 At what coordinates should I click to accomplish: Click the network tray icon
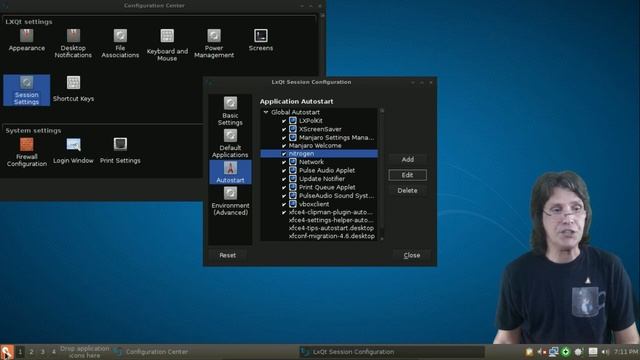(553, 352)
